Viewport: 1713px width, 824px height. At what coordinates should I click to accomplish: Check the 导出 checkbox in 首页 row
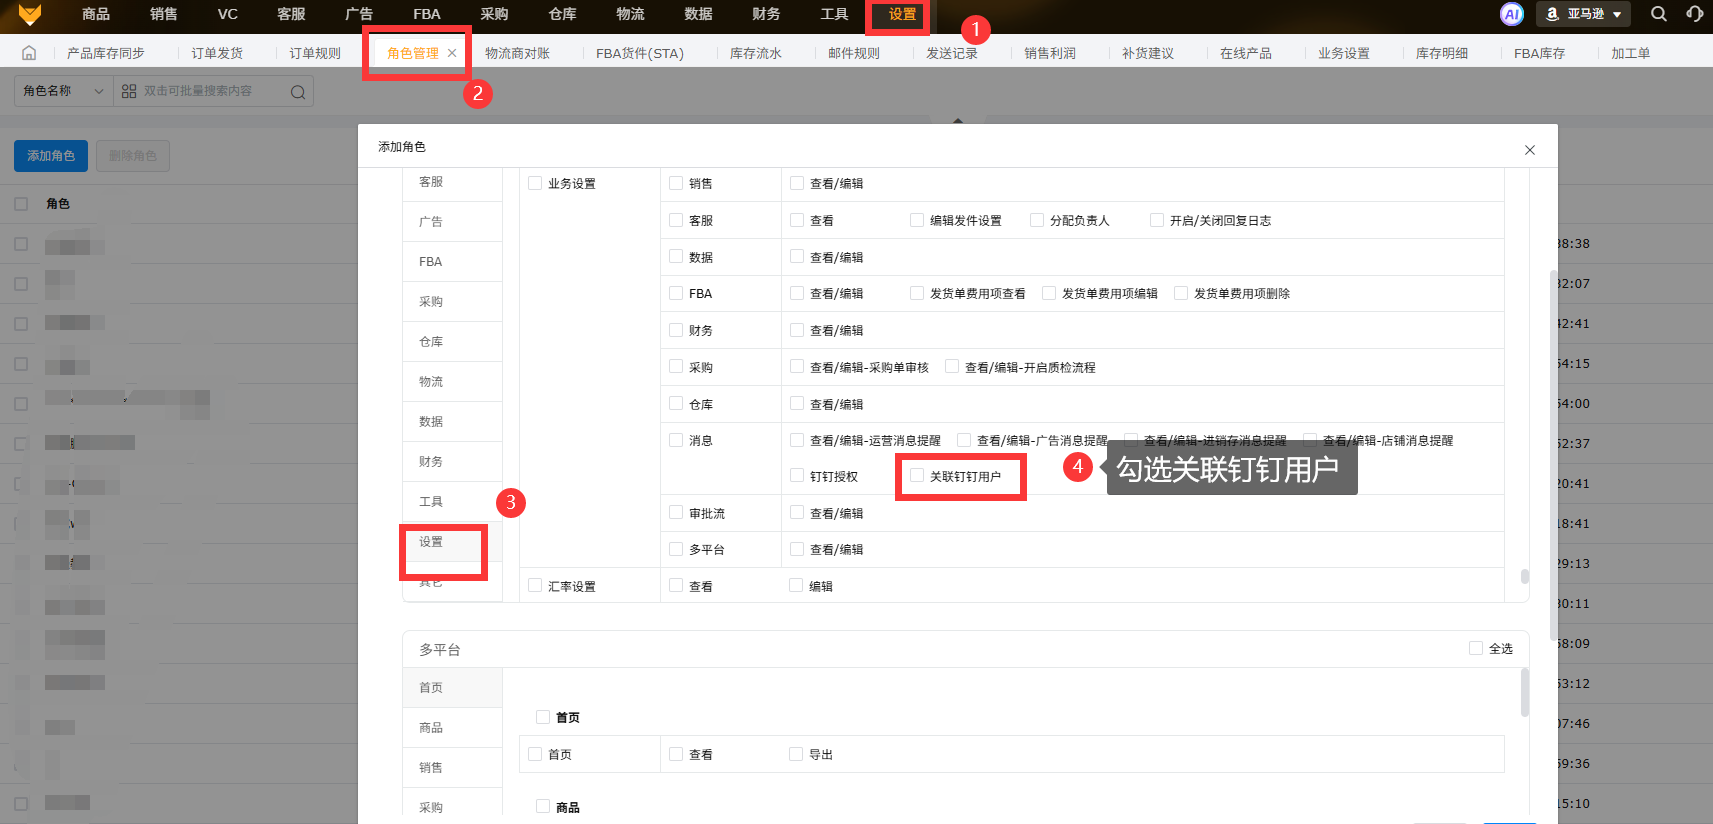point(796,753)
